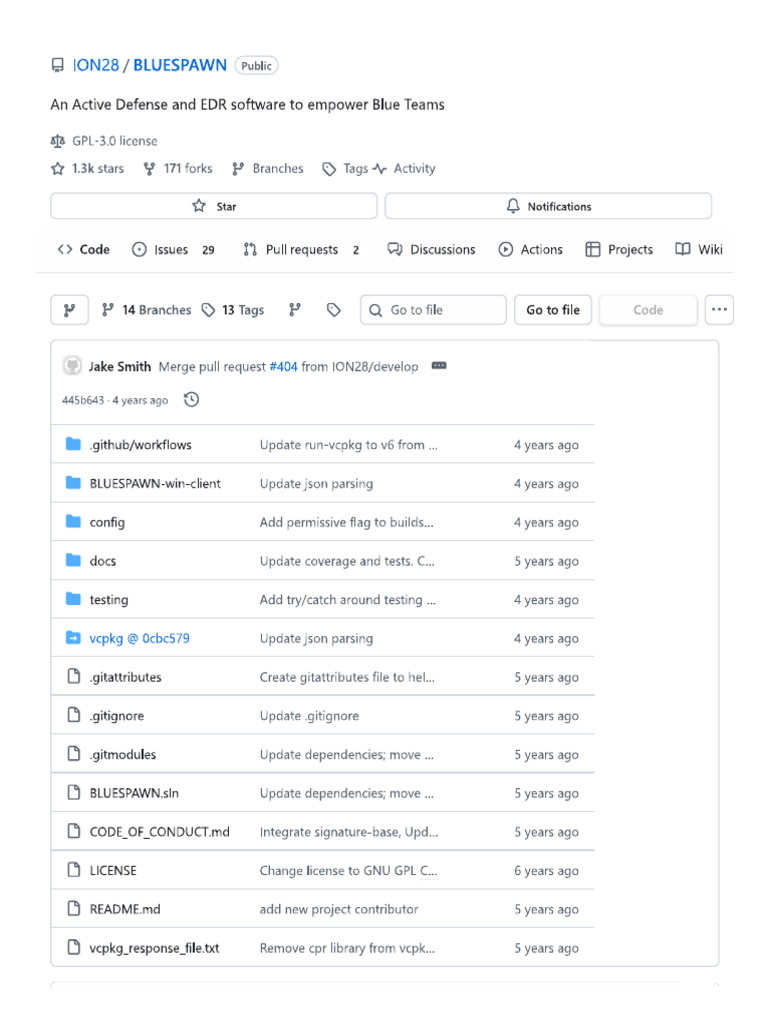Open the BLUESPAWN repository name link
Viewport: 768px width, 1024px height.
pyautogui.click(x=180, y=65)
